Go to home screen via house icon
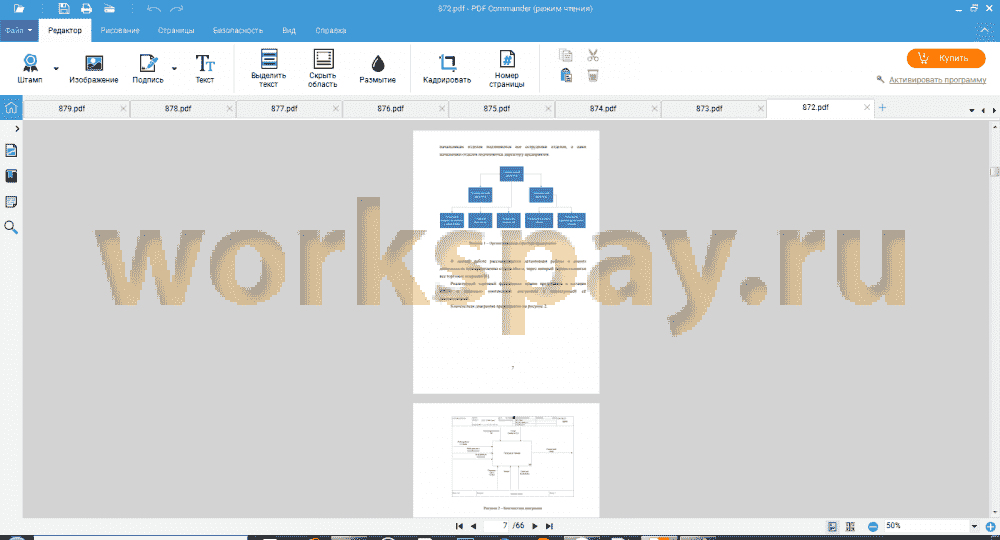Viewport: 1000px width, 540px height. [11, 108]
